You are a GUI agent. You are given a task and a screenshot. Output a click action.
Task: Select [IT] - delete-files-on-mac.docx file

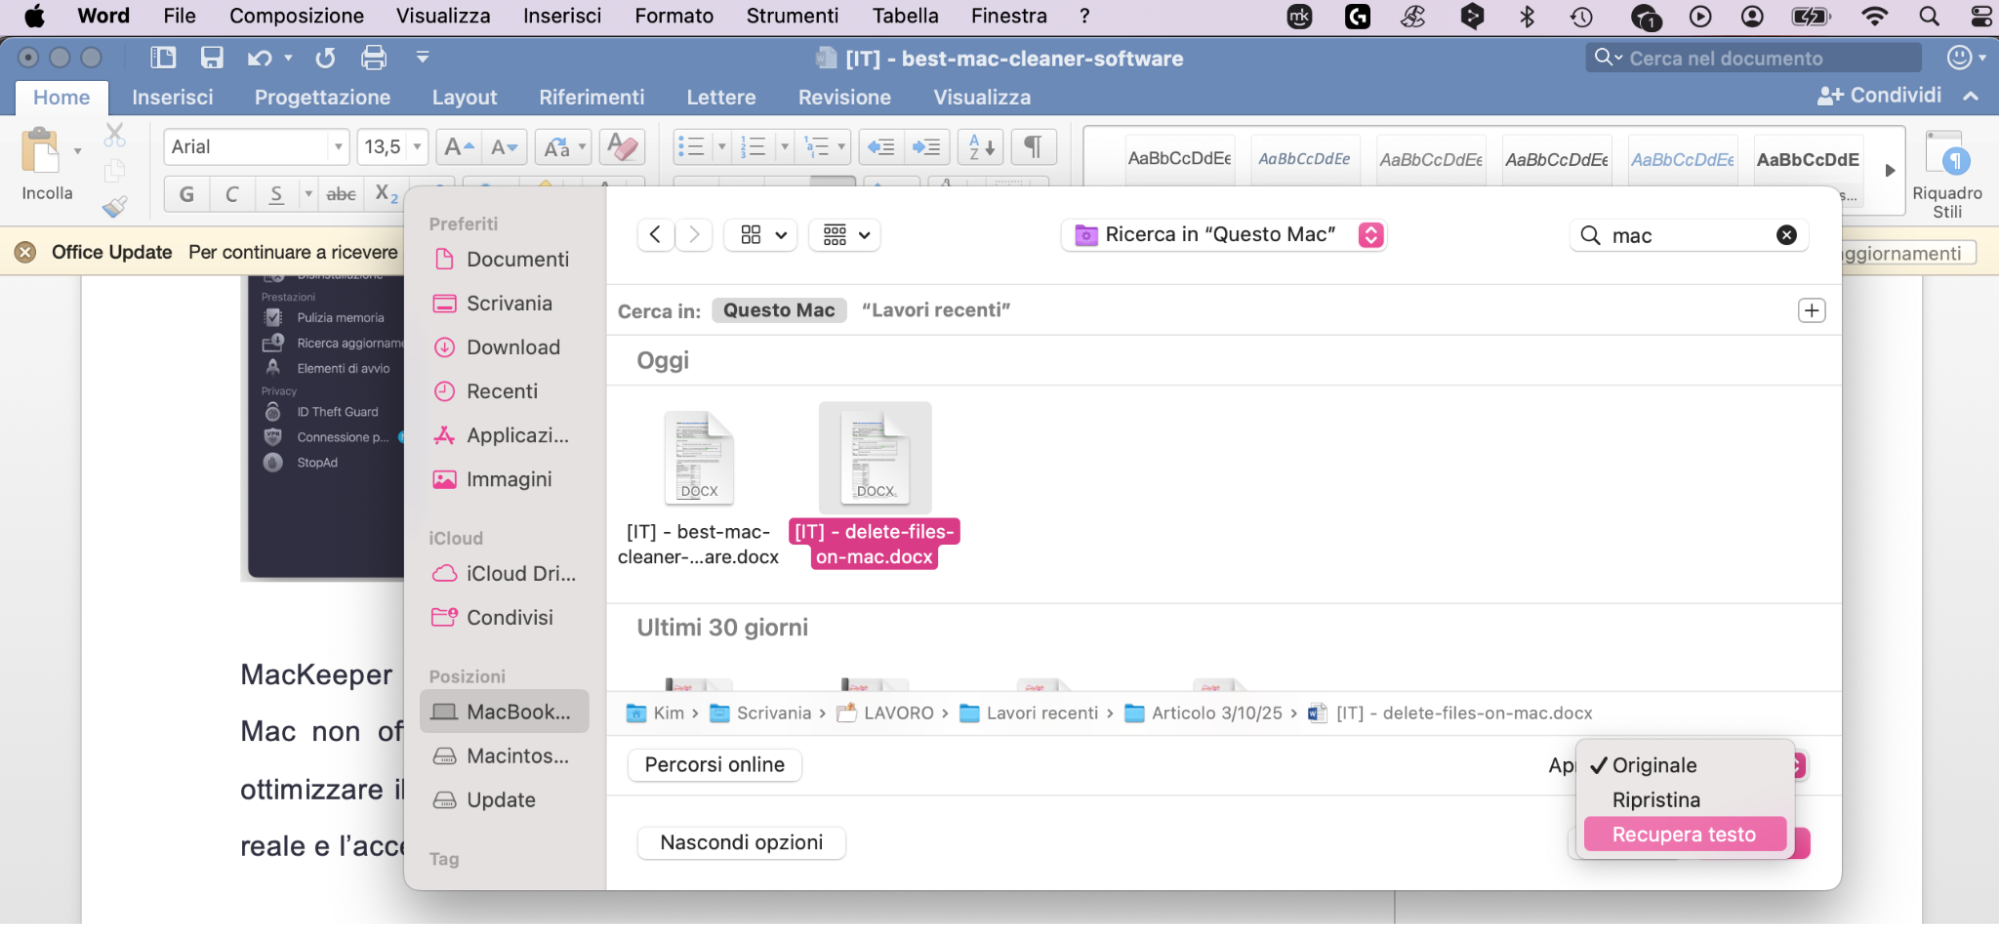coord(875,485)
